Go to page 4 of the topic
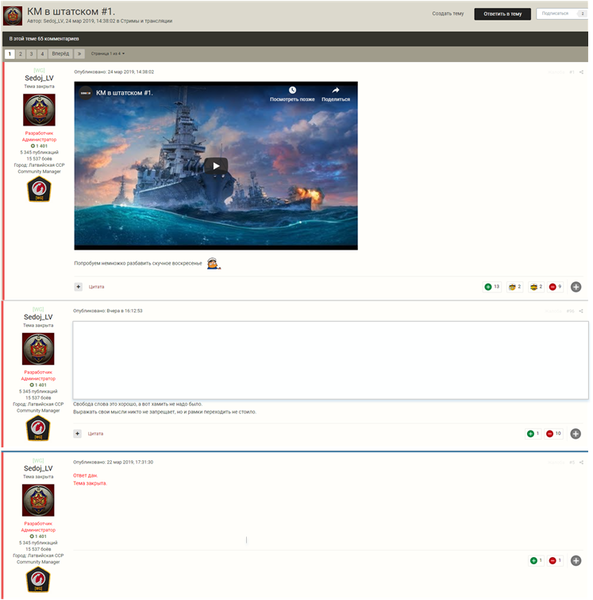The image size is (593, 600). (x=42, y=54)
